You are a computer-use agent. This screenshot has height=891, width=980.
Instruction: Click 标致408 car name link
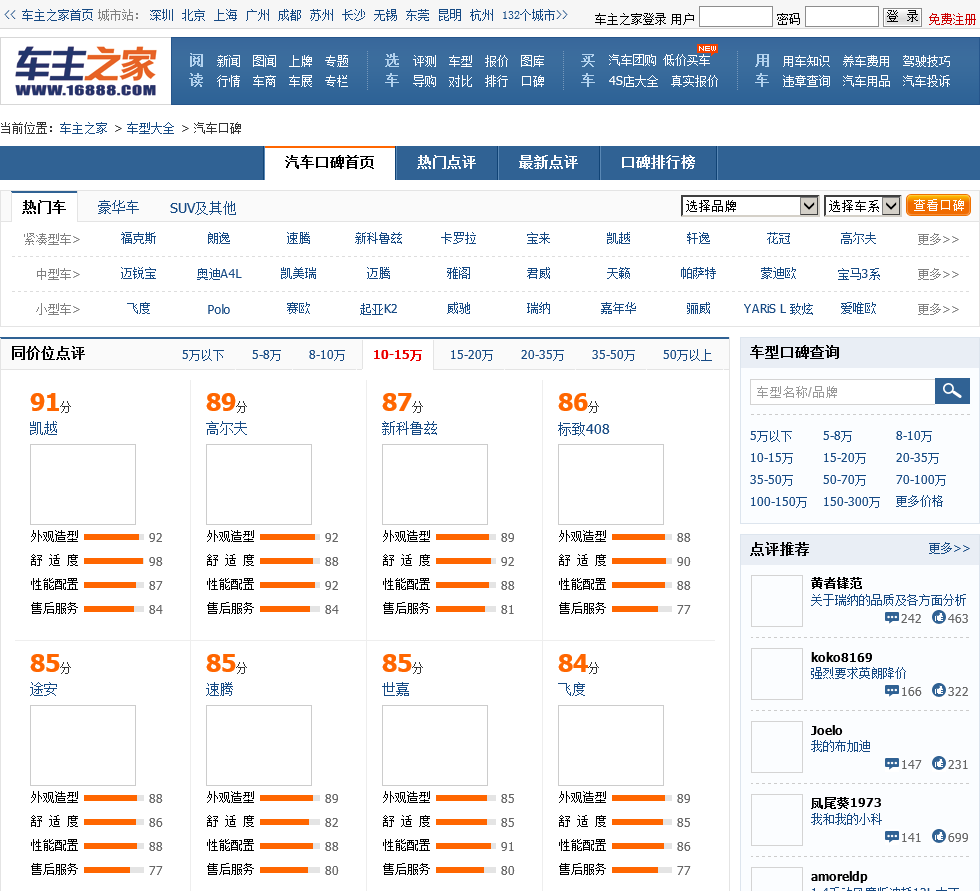point(583,429)
